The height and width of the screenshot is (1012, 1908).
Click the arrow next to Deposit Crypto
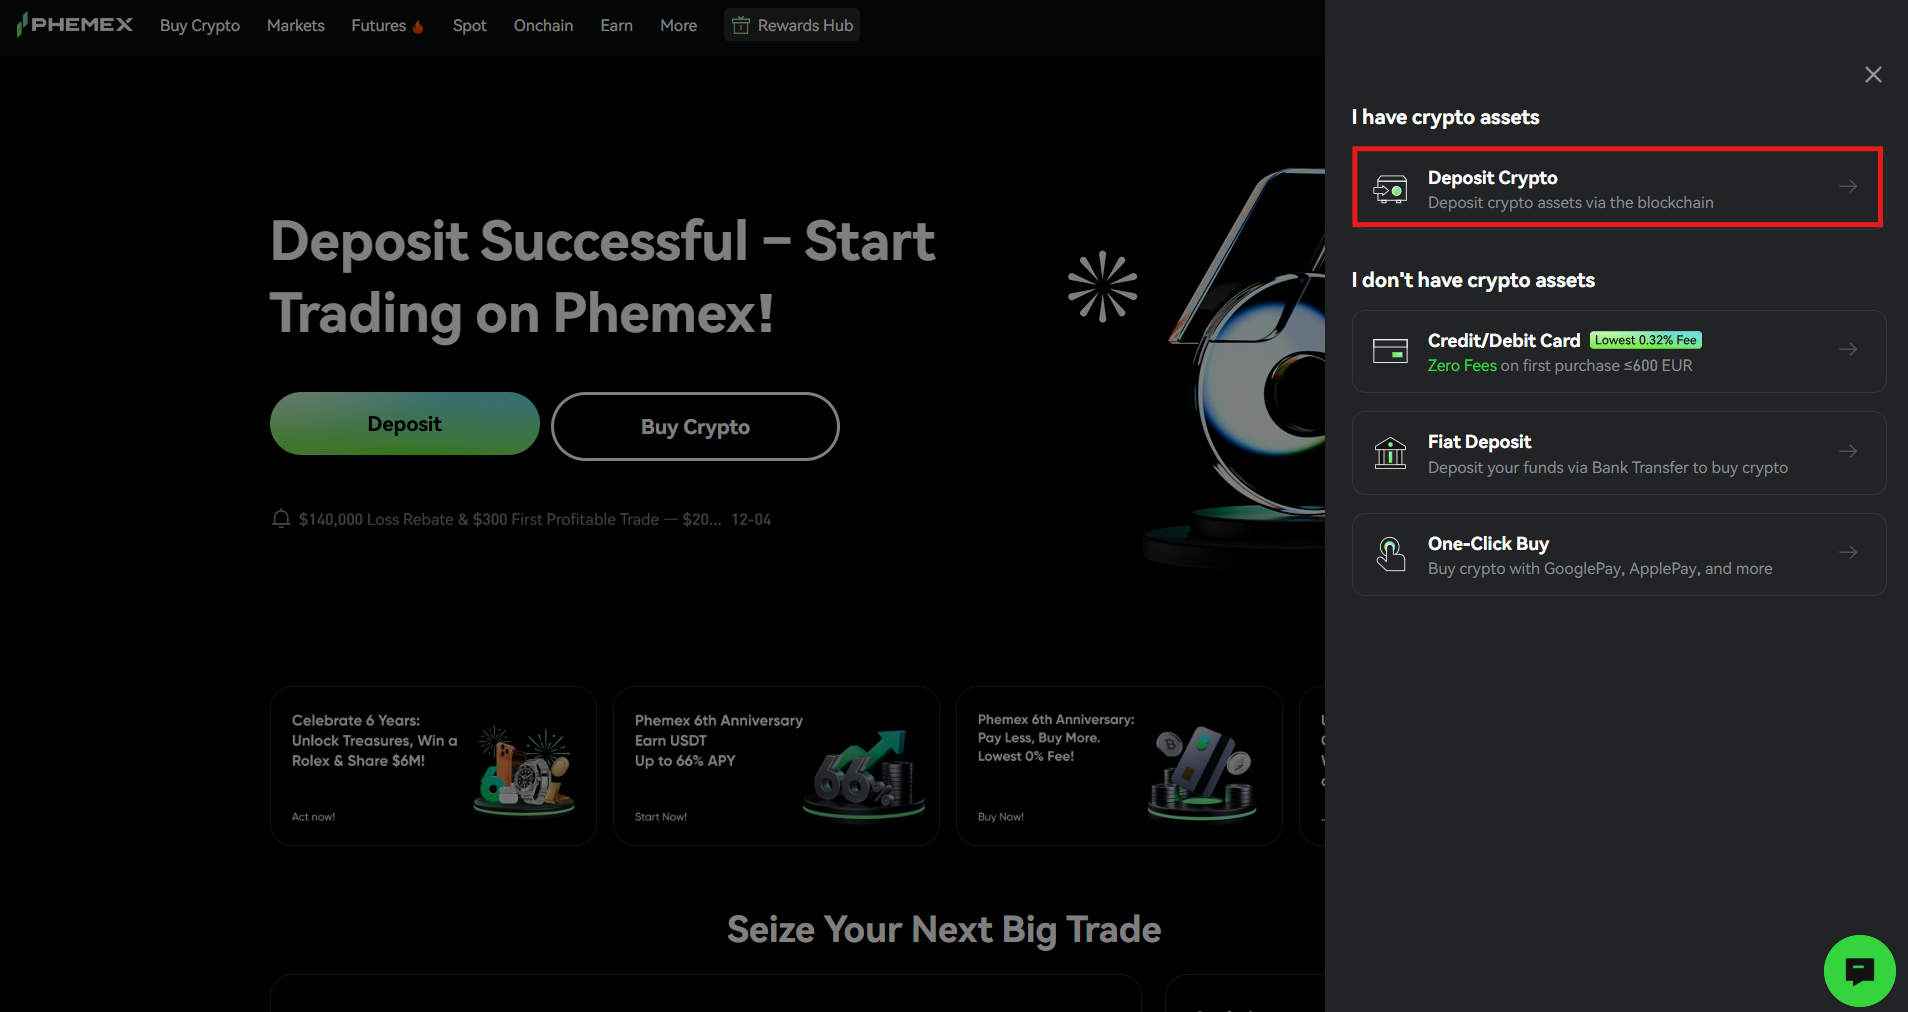[1847, 186]
